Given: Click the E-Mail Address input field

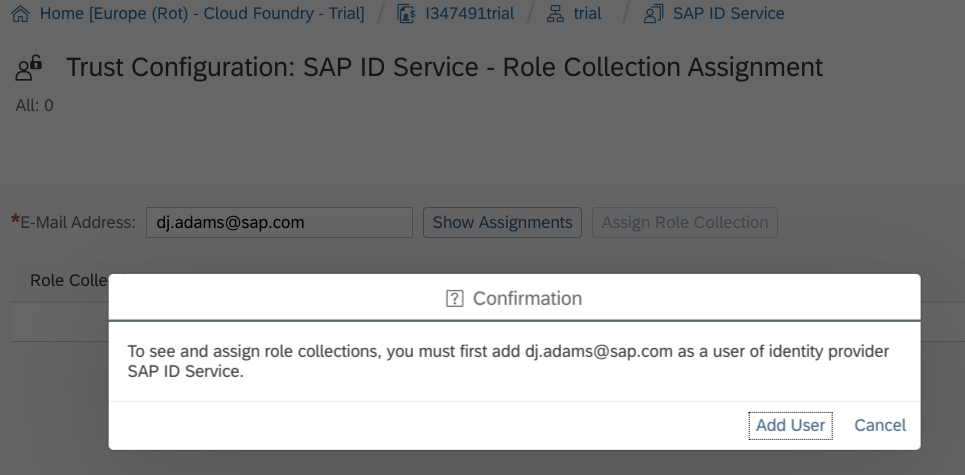Looking at the screenshot, I should coord(279,222).
